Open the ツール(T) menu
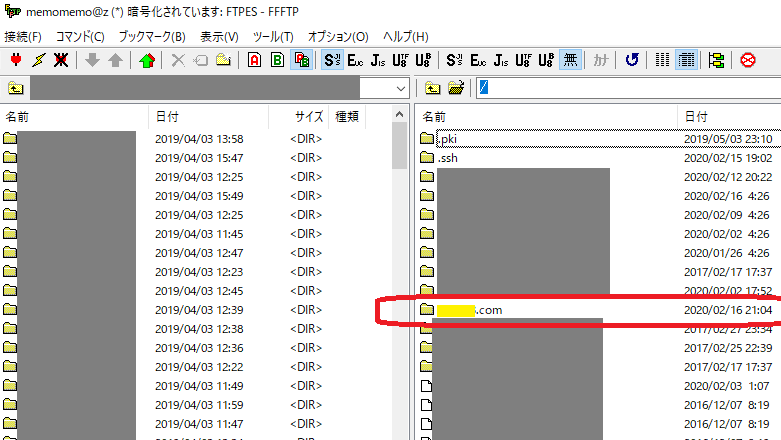This screenshot has height=440, width=781. [272, 36]
